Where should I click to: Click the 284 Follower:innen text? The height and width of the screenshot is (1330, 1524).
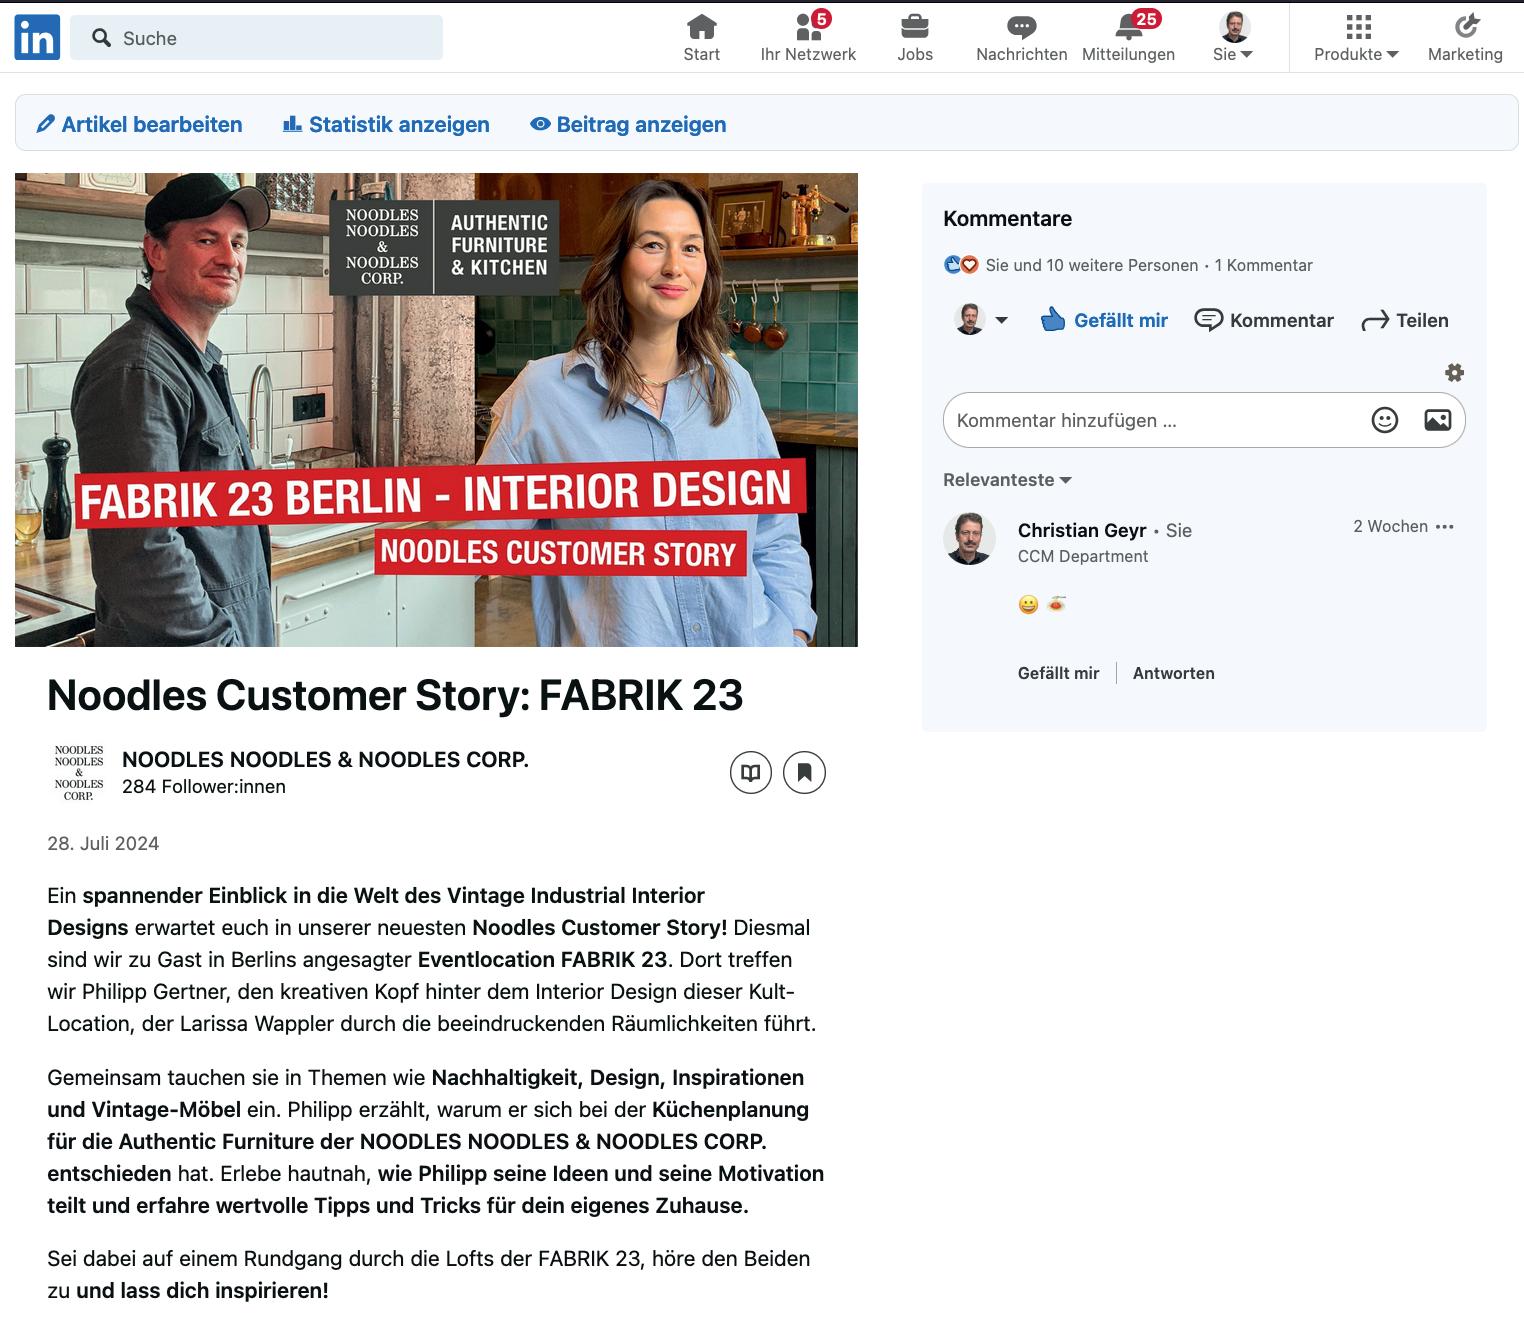204,787
